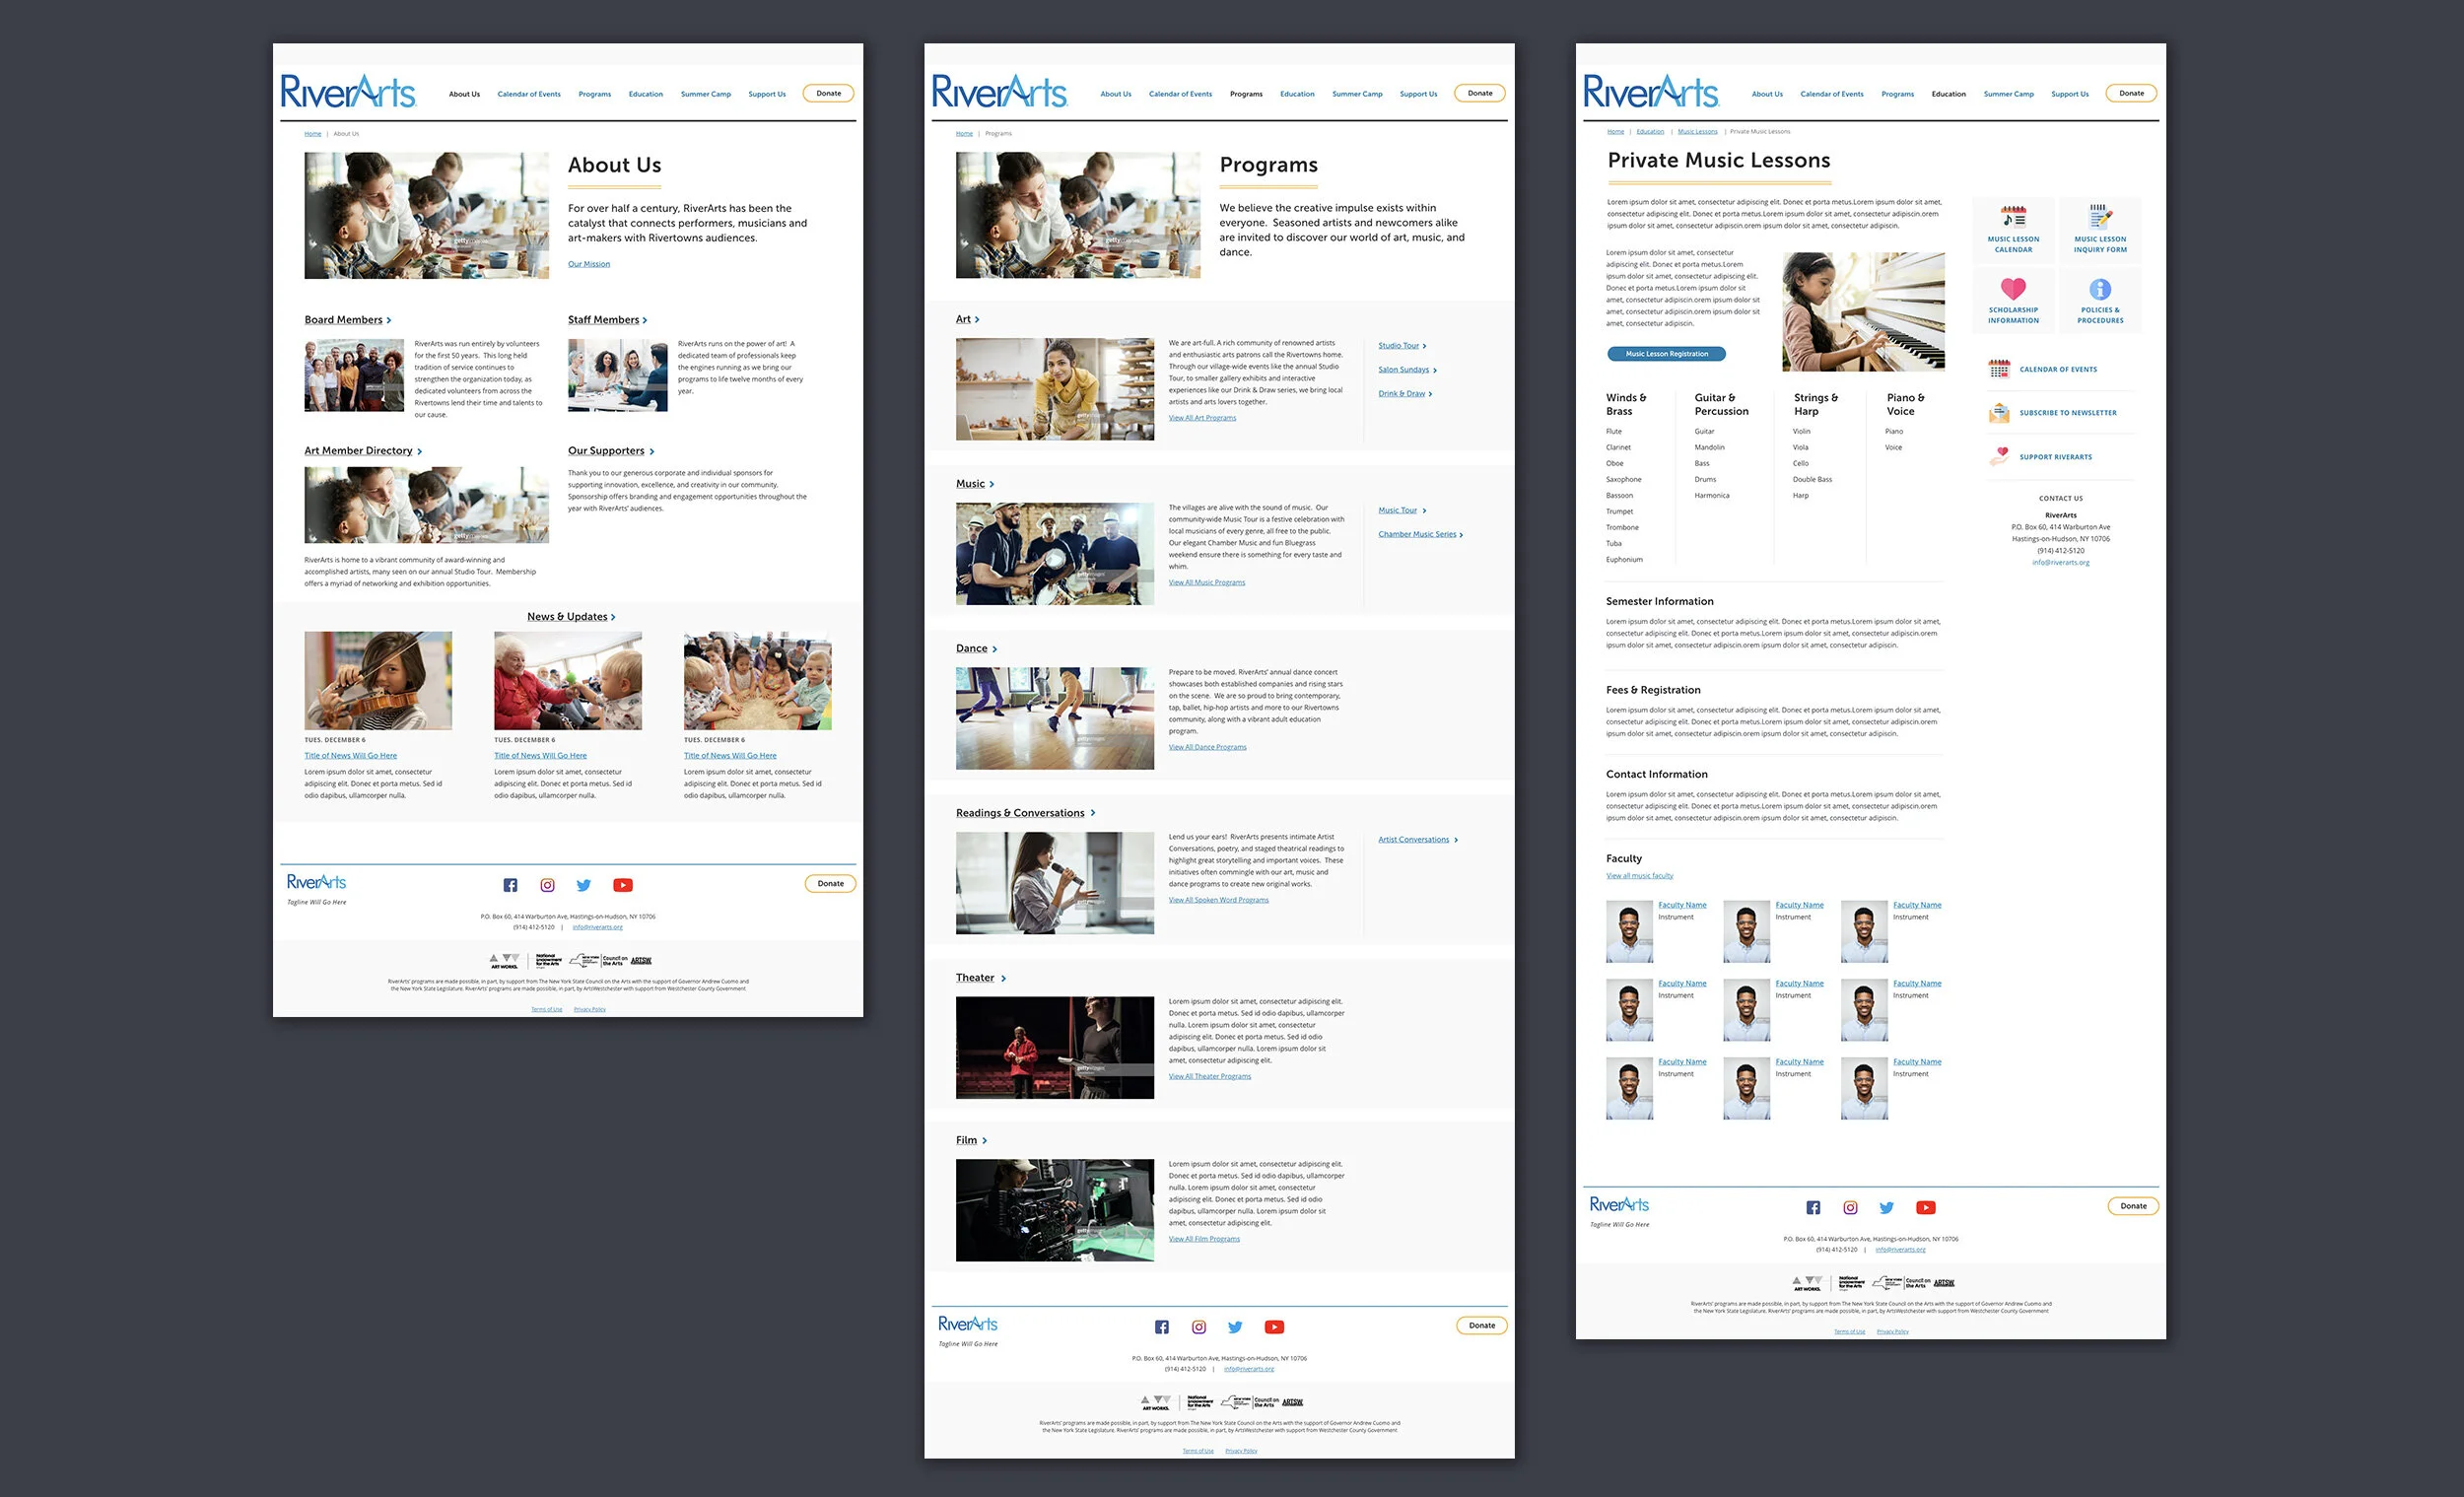This screenshot has width=2464, height=1497.
Task: Select Summer Camp in About Us page nav
Action: (x=705, y=94)
